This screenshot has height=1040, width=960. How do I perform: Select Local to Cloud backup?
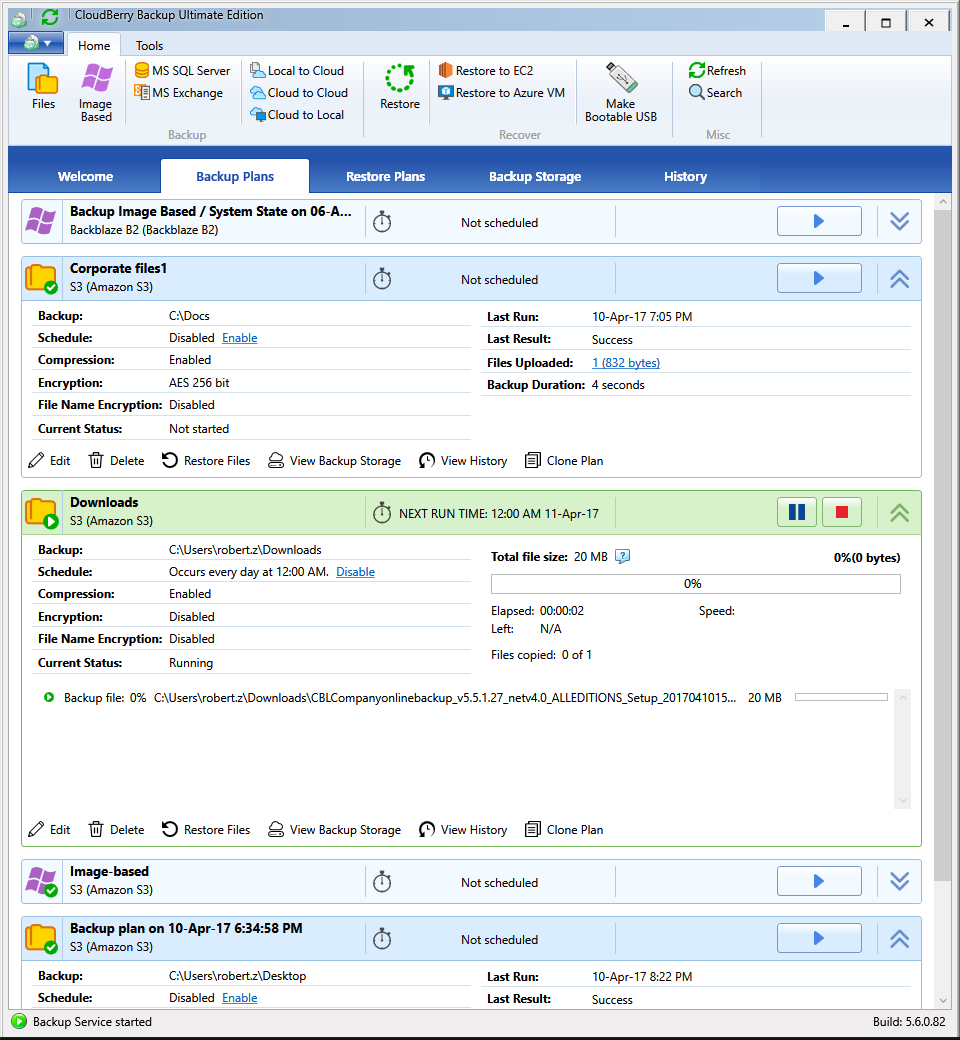297,70
